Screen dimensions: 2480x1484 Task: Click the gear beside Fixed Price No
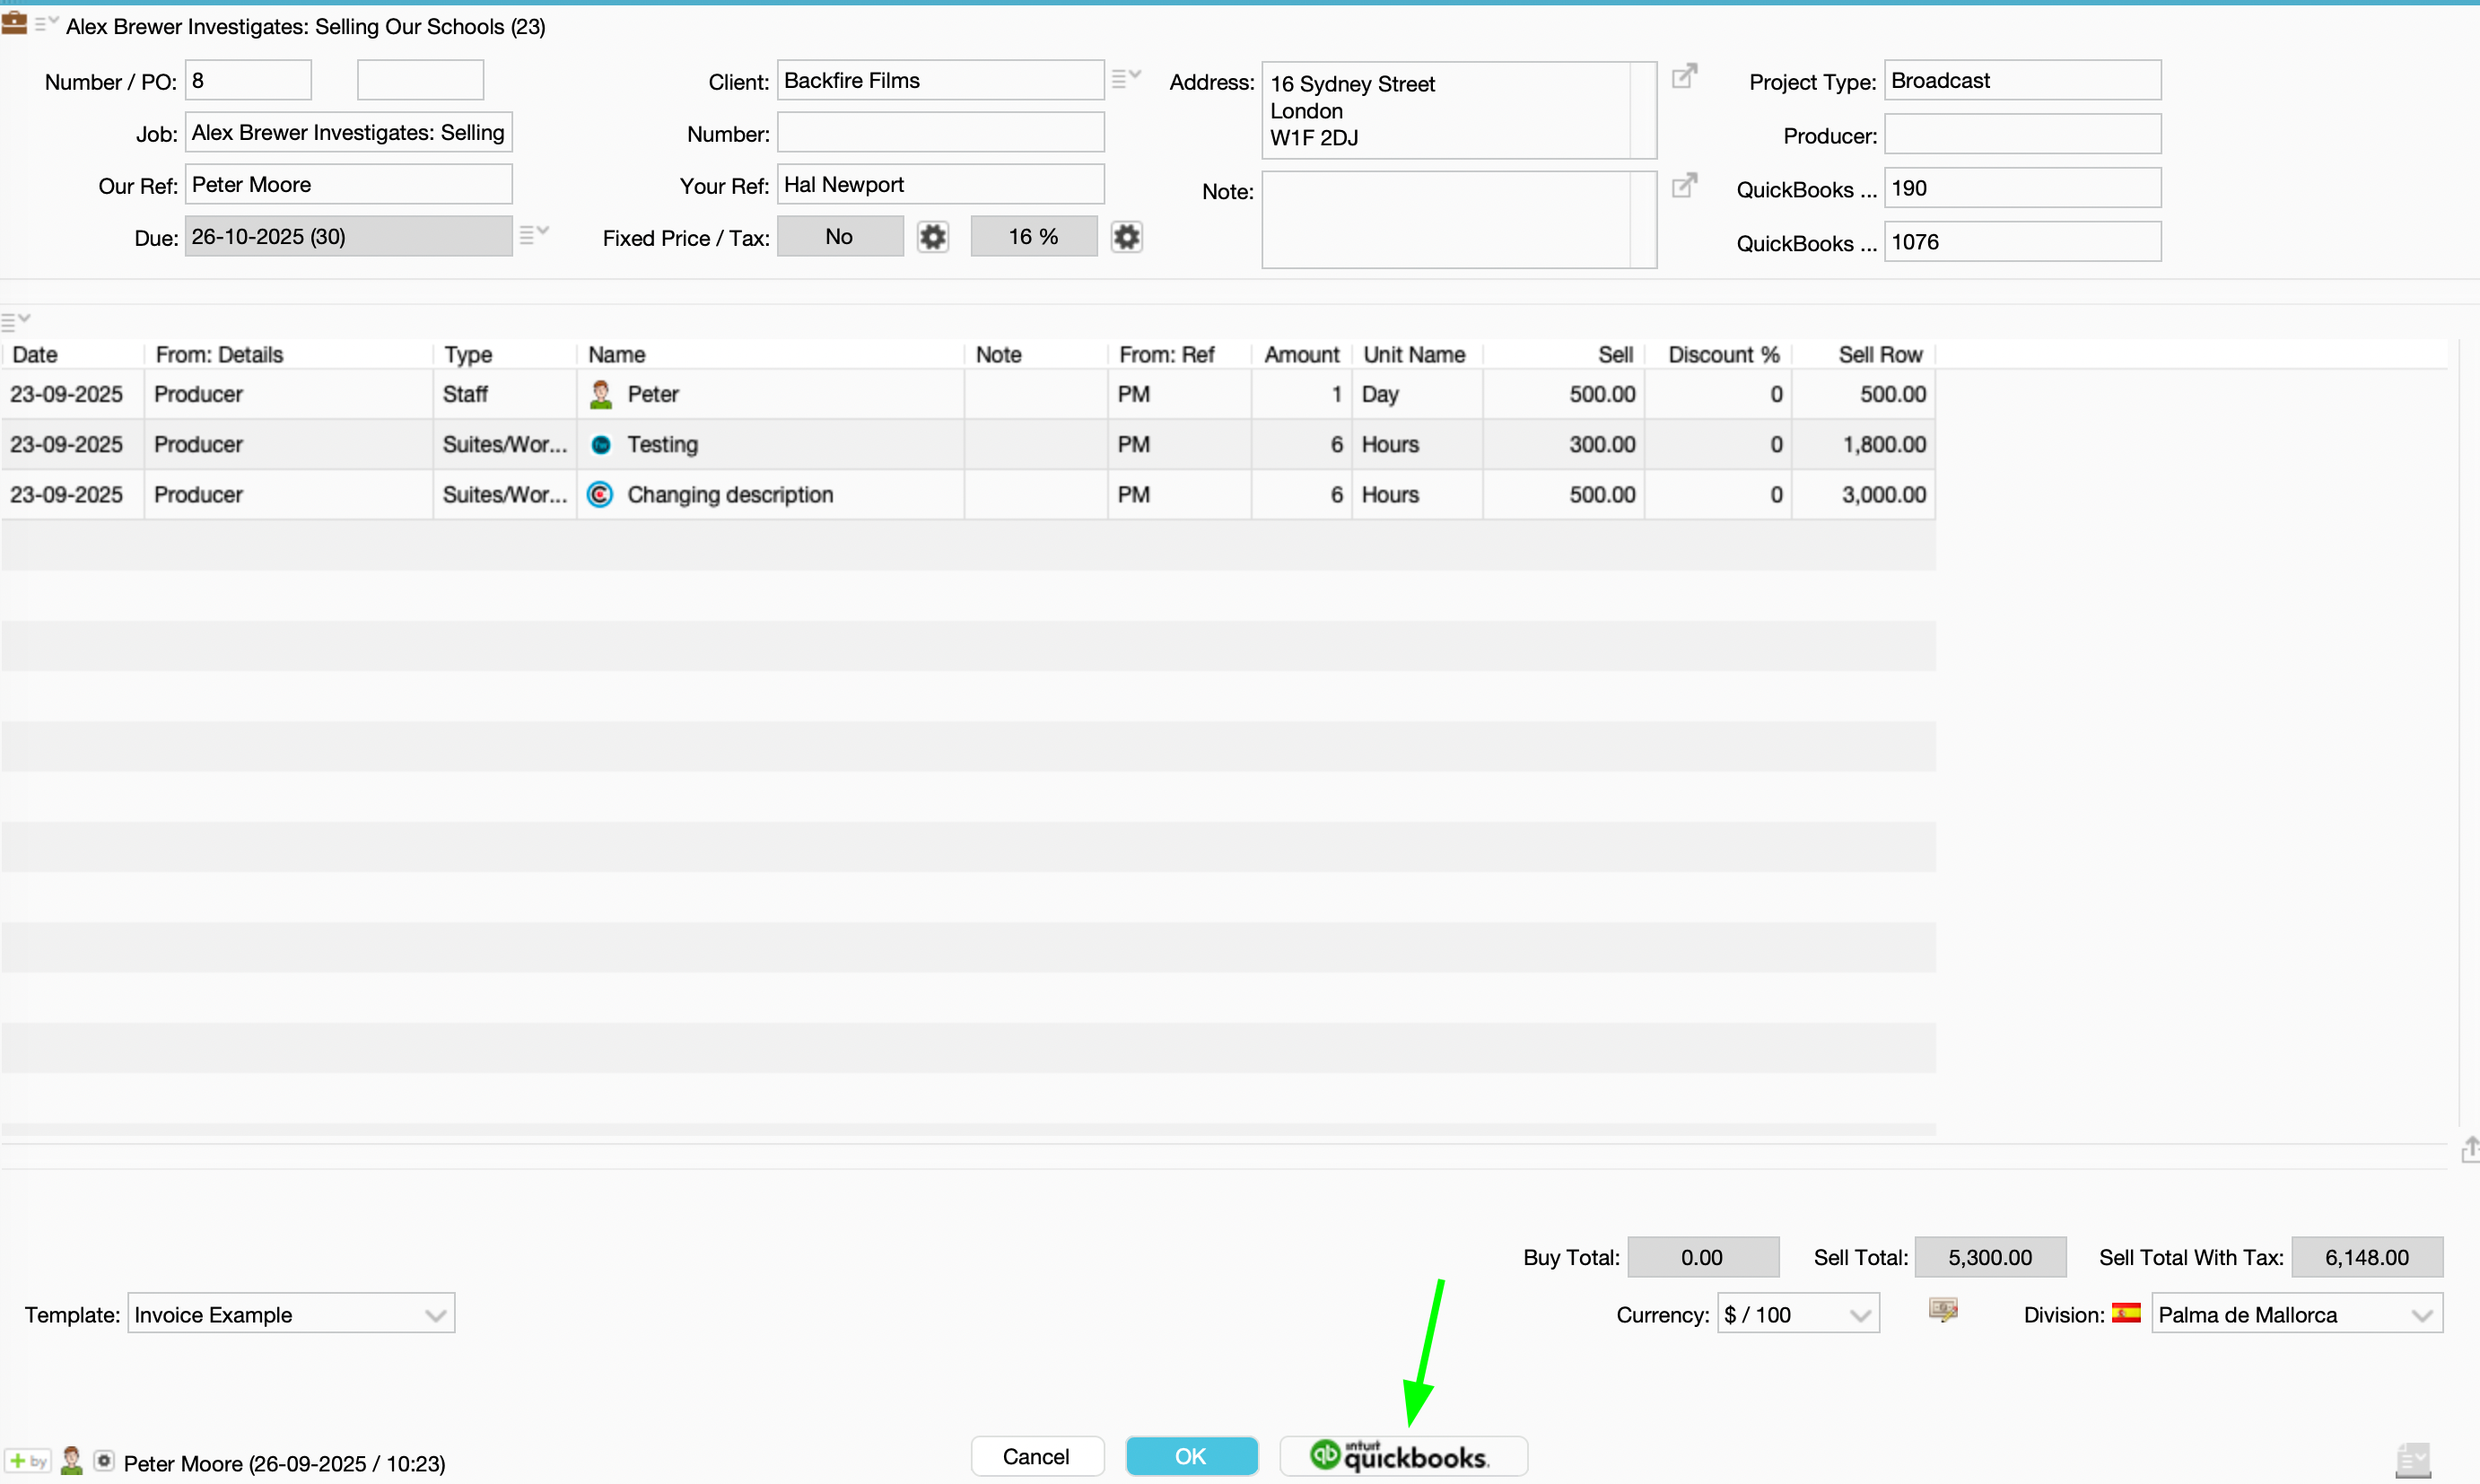point(932,237)
